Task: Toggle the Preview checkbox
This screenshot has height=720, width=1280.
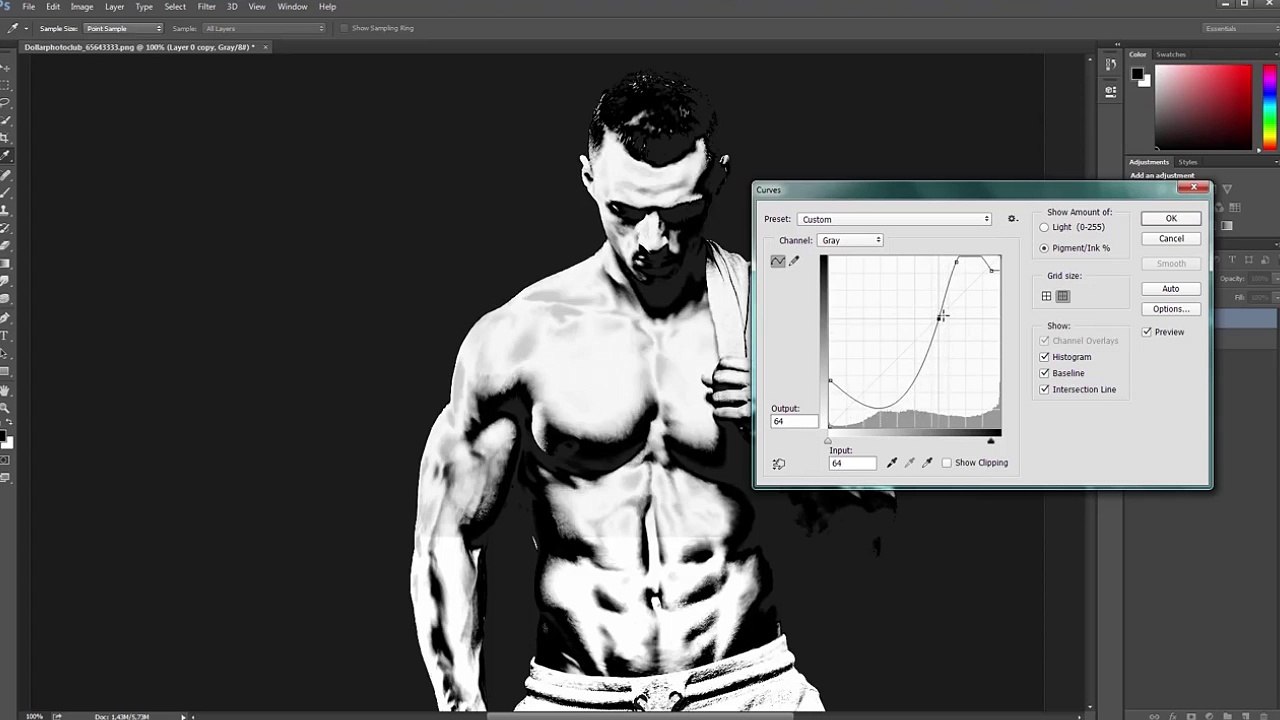Action: (x=1147, y=332)
